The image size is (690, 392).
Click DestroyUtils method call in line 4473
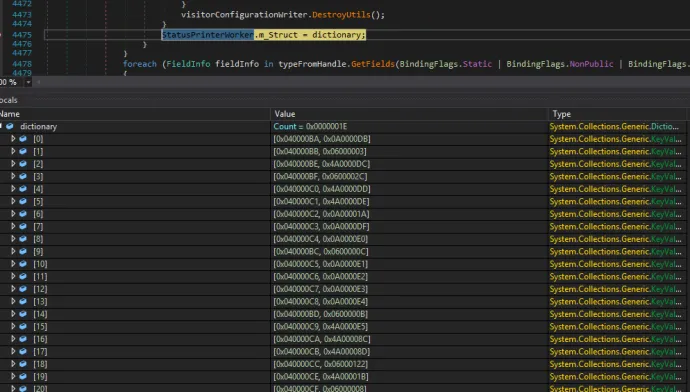coord(341,15)
